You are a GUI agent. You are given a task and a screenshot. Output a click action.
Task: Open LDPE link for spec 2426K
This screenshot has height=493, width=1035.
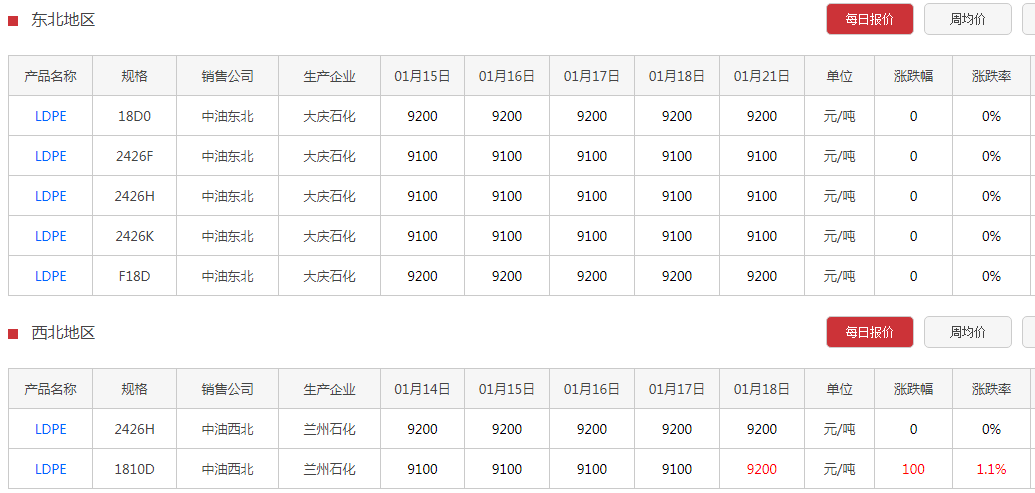(51, 236)
